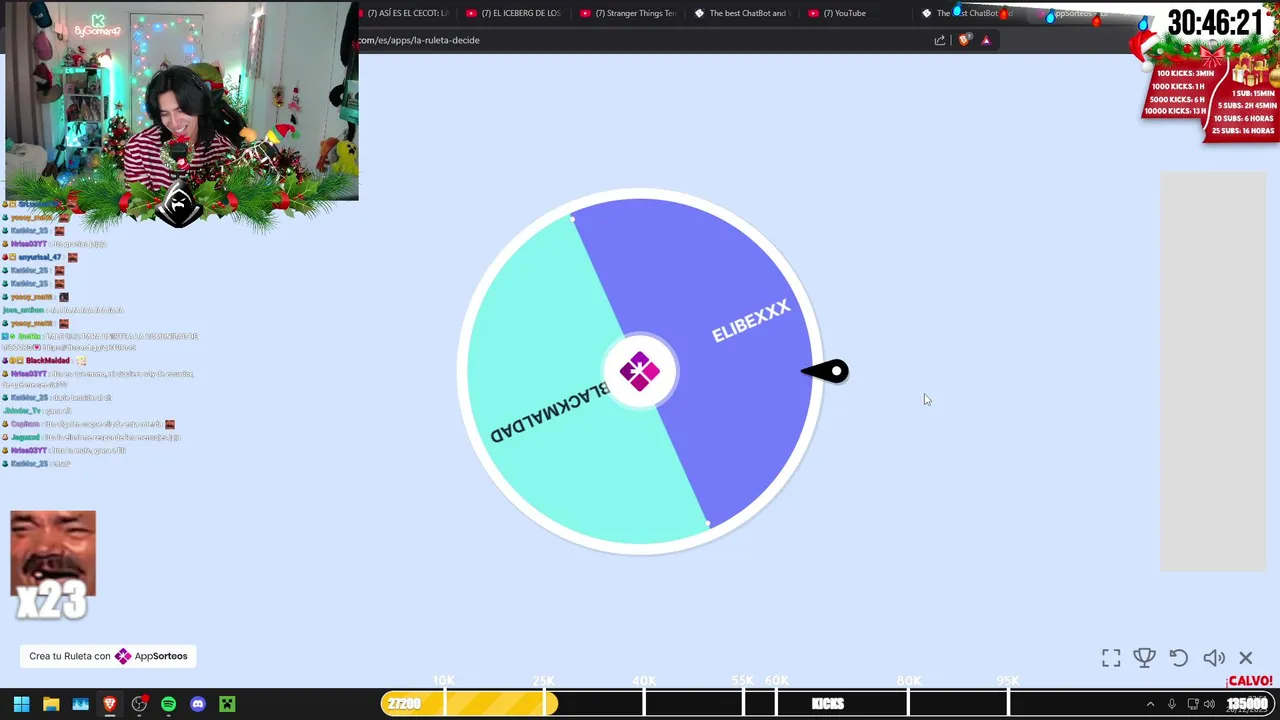
Task: Click the webcam overlay video
Action: (180, 100)
